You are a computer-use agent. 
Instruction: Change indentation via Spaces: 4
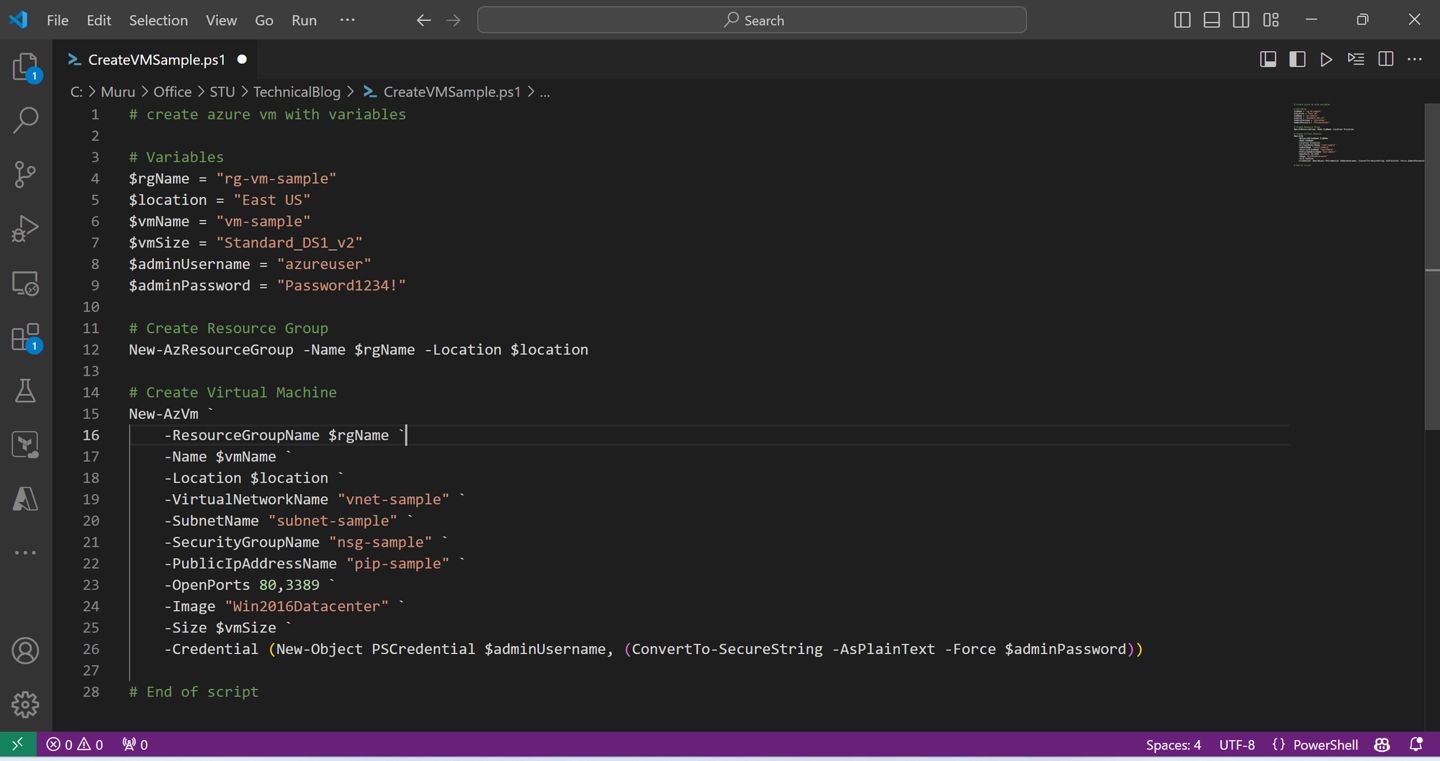pyautogui.click(x=1173, y=745)
